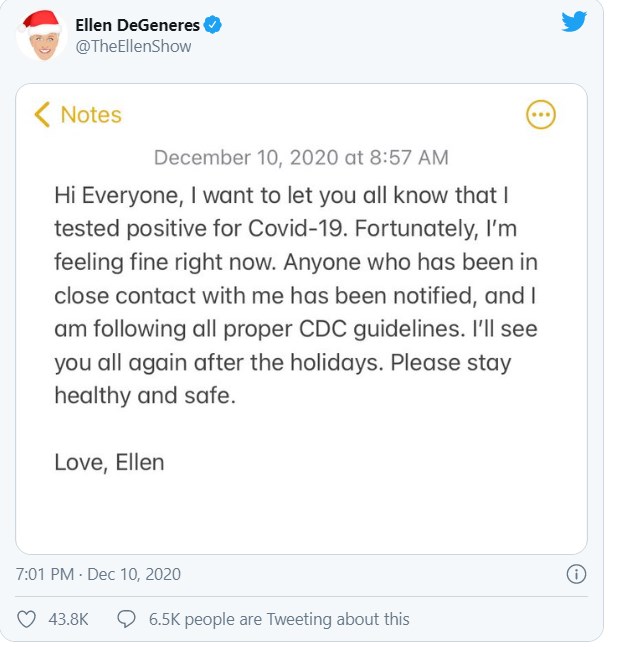Open 6.5K people are Tweeting about this

click(279, 619)
